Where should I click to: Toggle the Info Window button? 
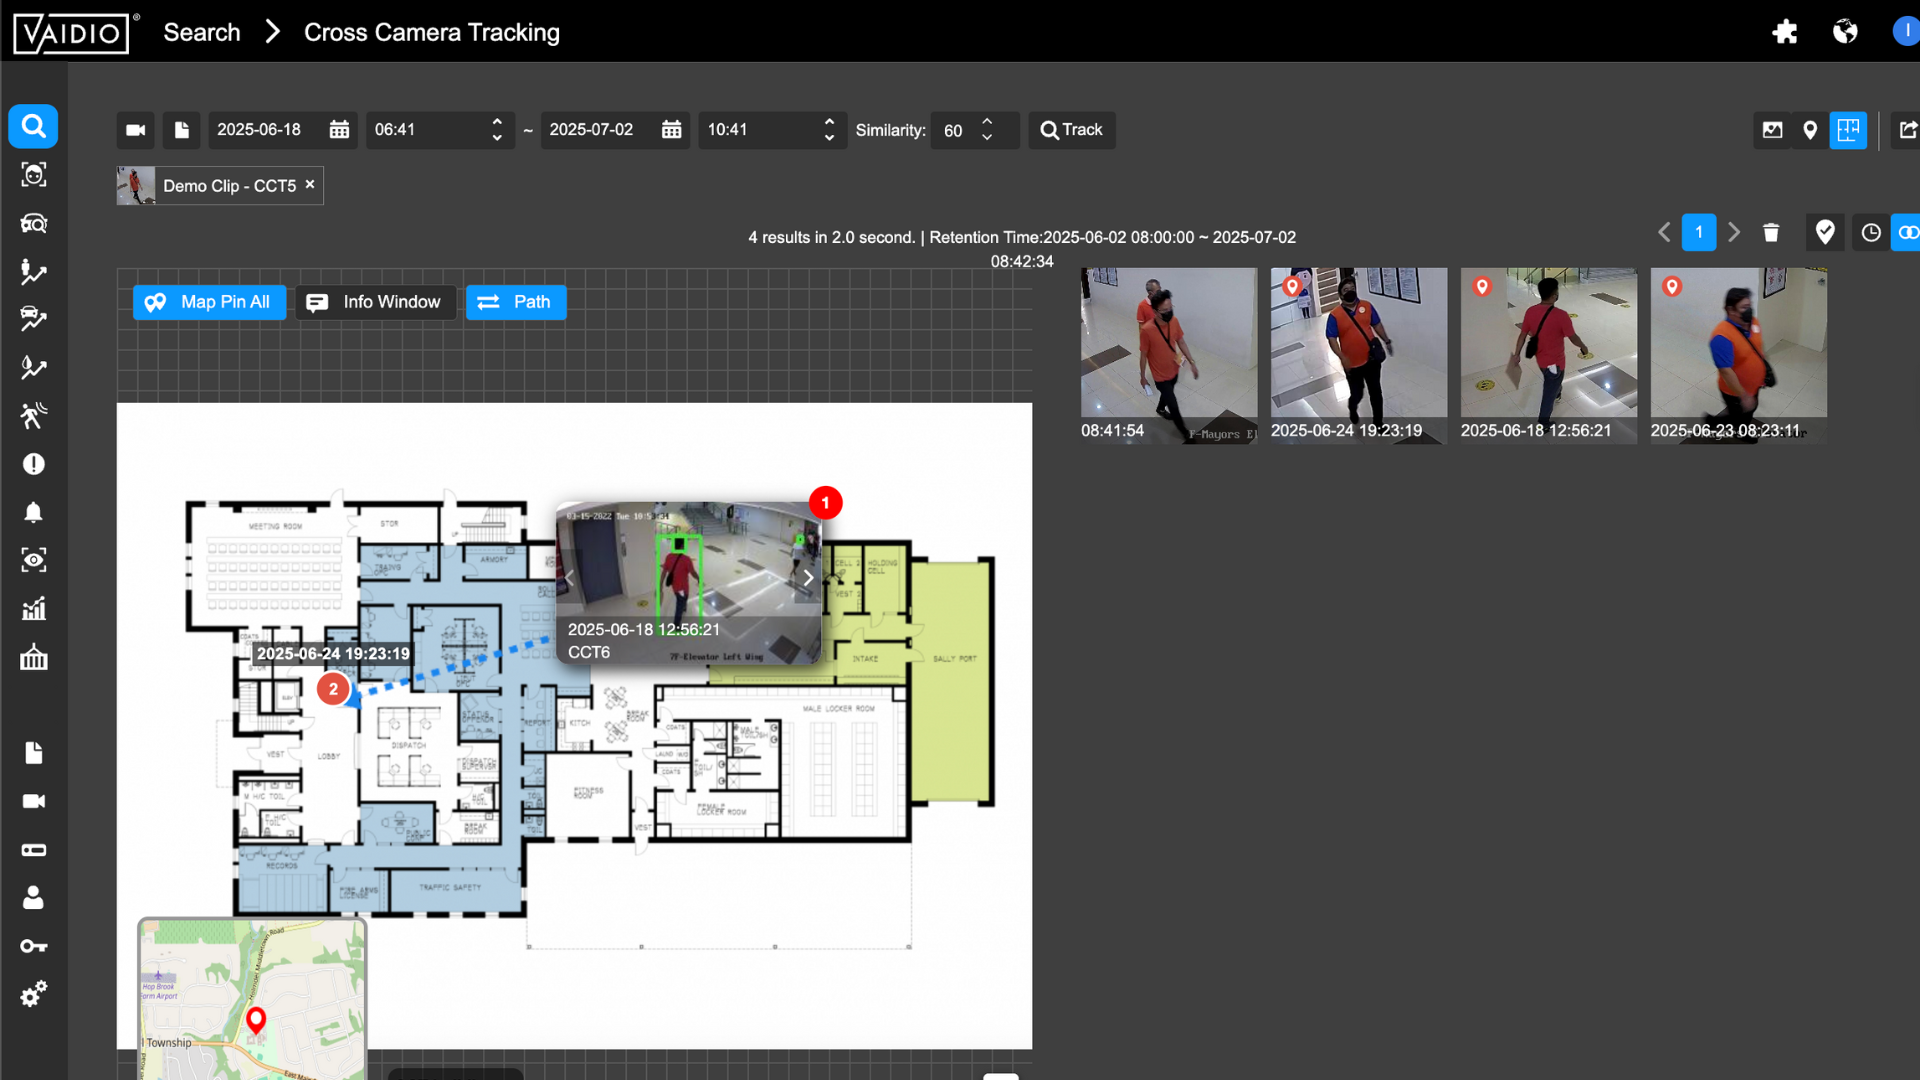pyautogui.click(x=375, y=302)
